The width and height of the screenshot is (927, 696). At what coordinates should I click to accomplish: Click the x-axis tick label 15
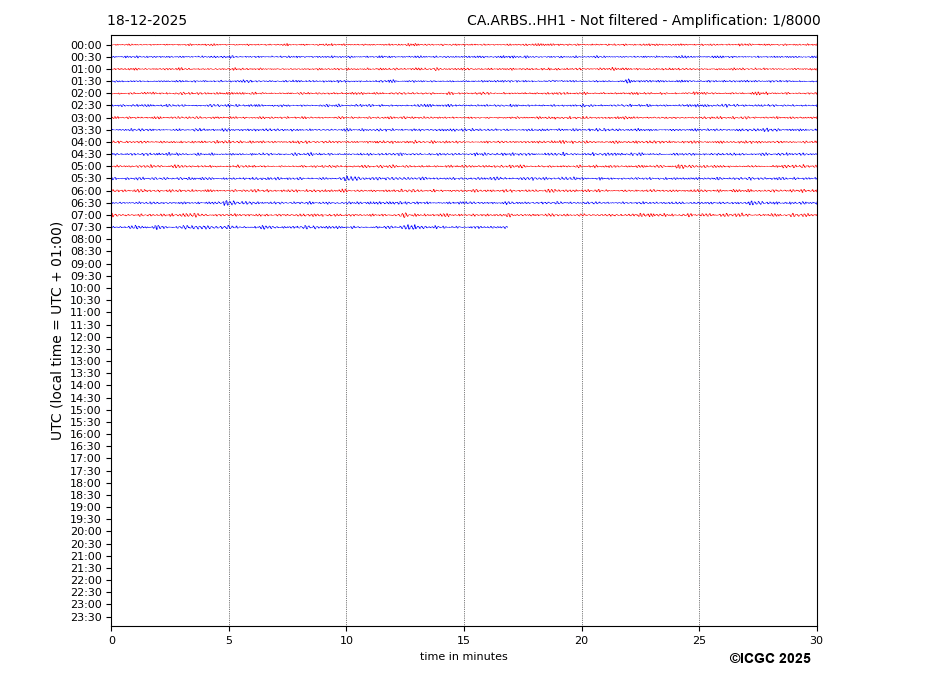(464, 640)
